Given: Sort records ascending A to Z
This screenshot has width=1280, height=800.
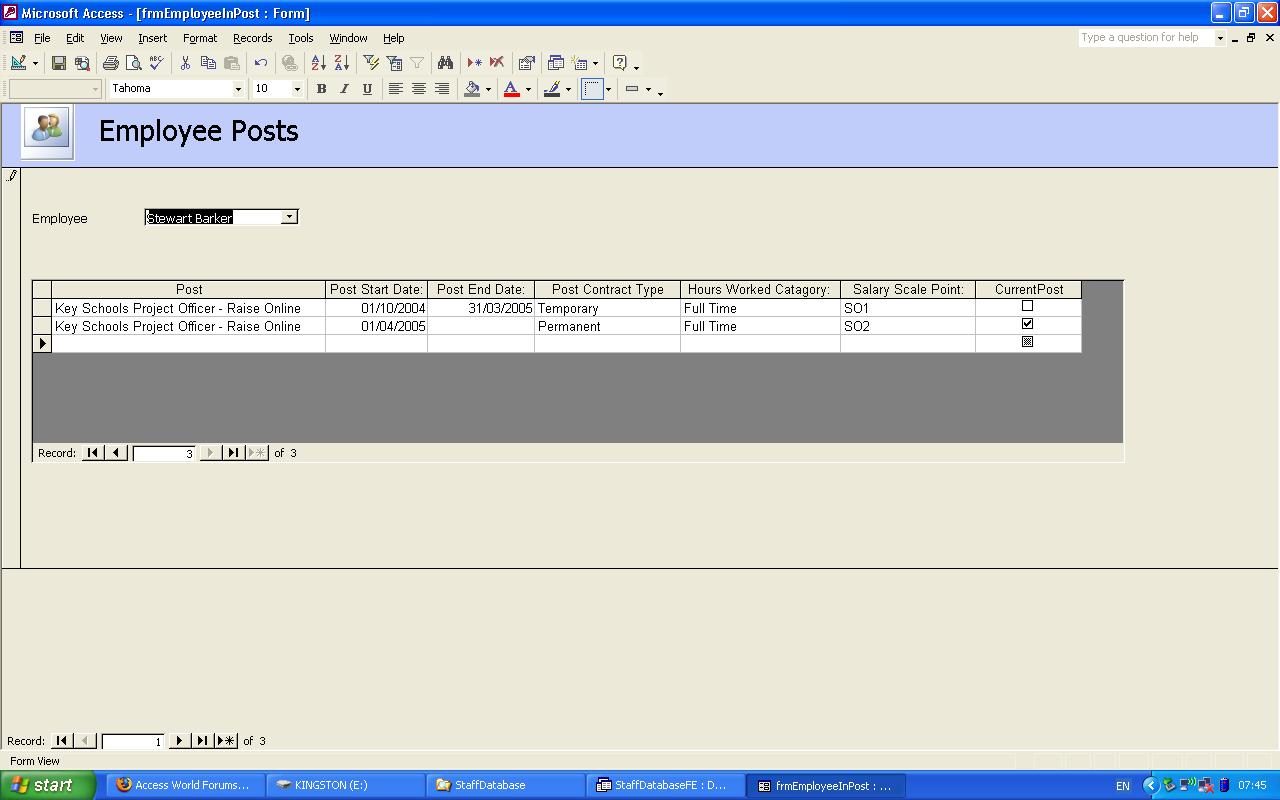Looking at the screenshot, I should pos(318,63).
